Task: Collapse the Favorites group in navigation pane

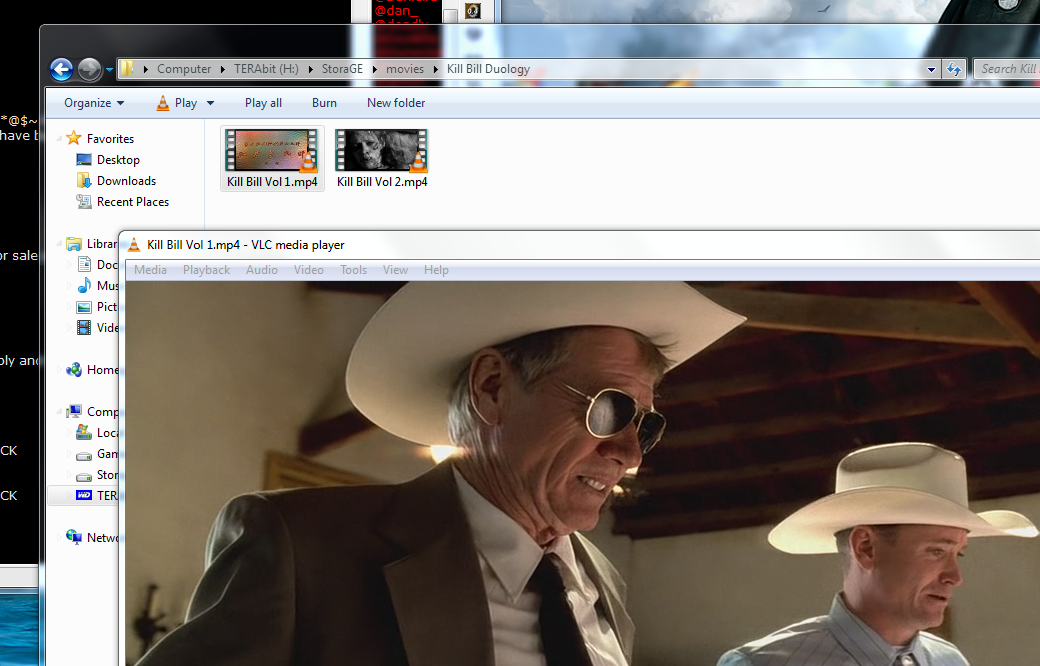Action: click(59, 139)
